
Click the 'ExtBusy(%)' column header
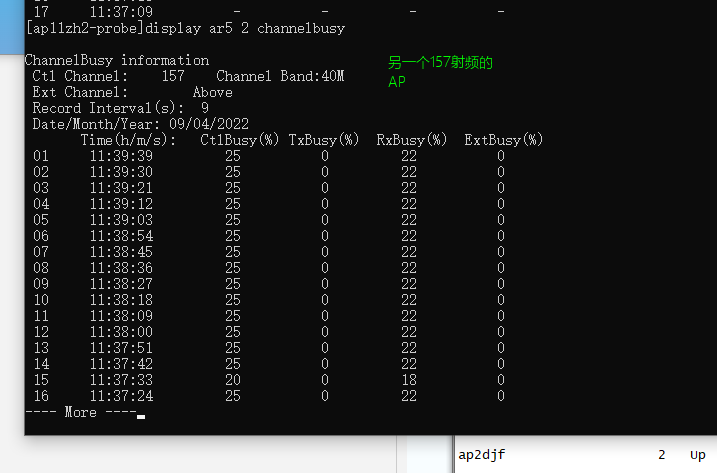[x=504, y=140]
